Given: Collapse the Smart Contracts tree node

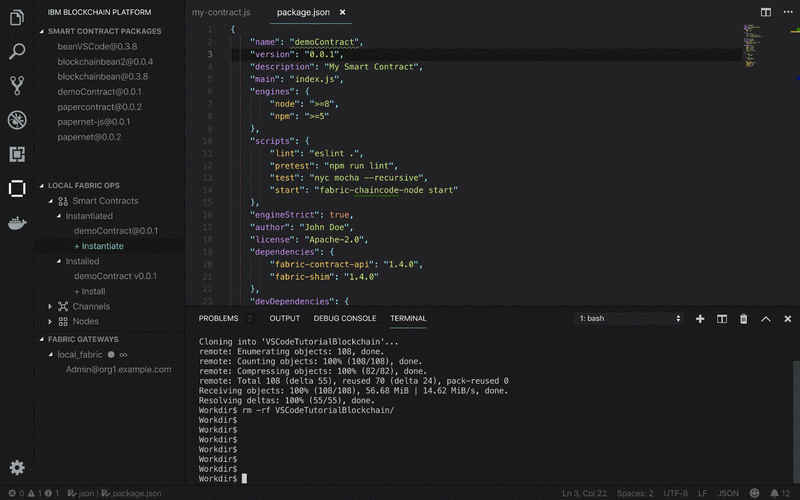Looking at the screenshot, I should click(x=49, y=201).
